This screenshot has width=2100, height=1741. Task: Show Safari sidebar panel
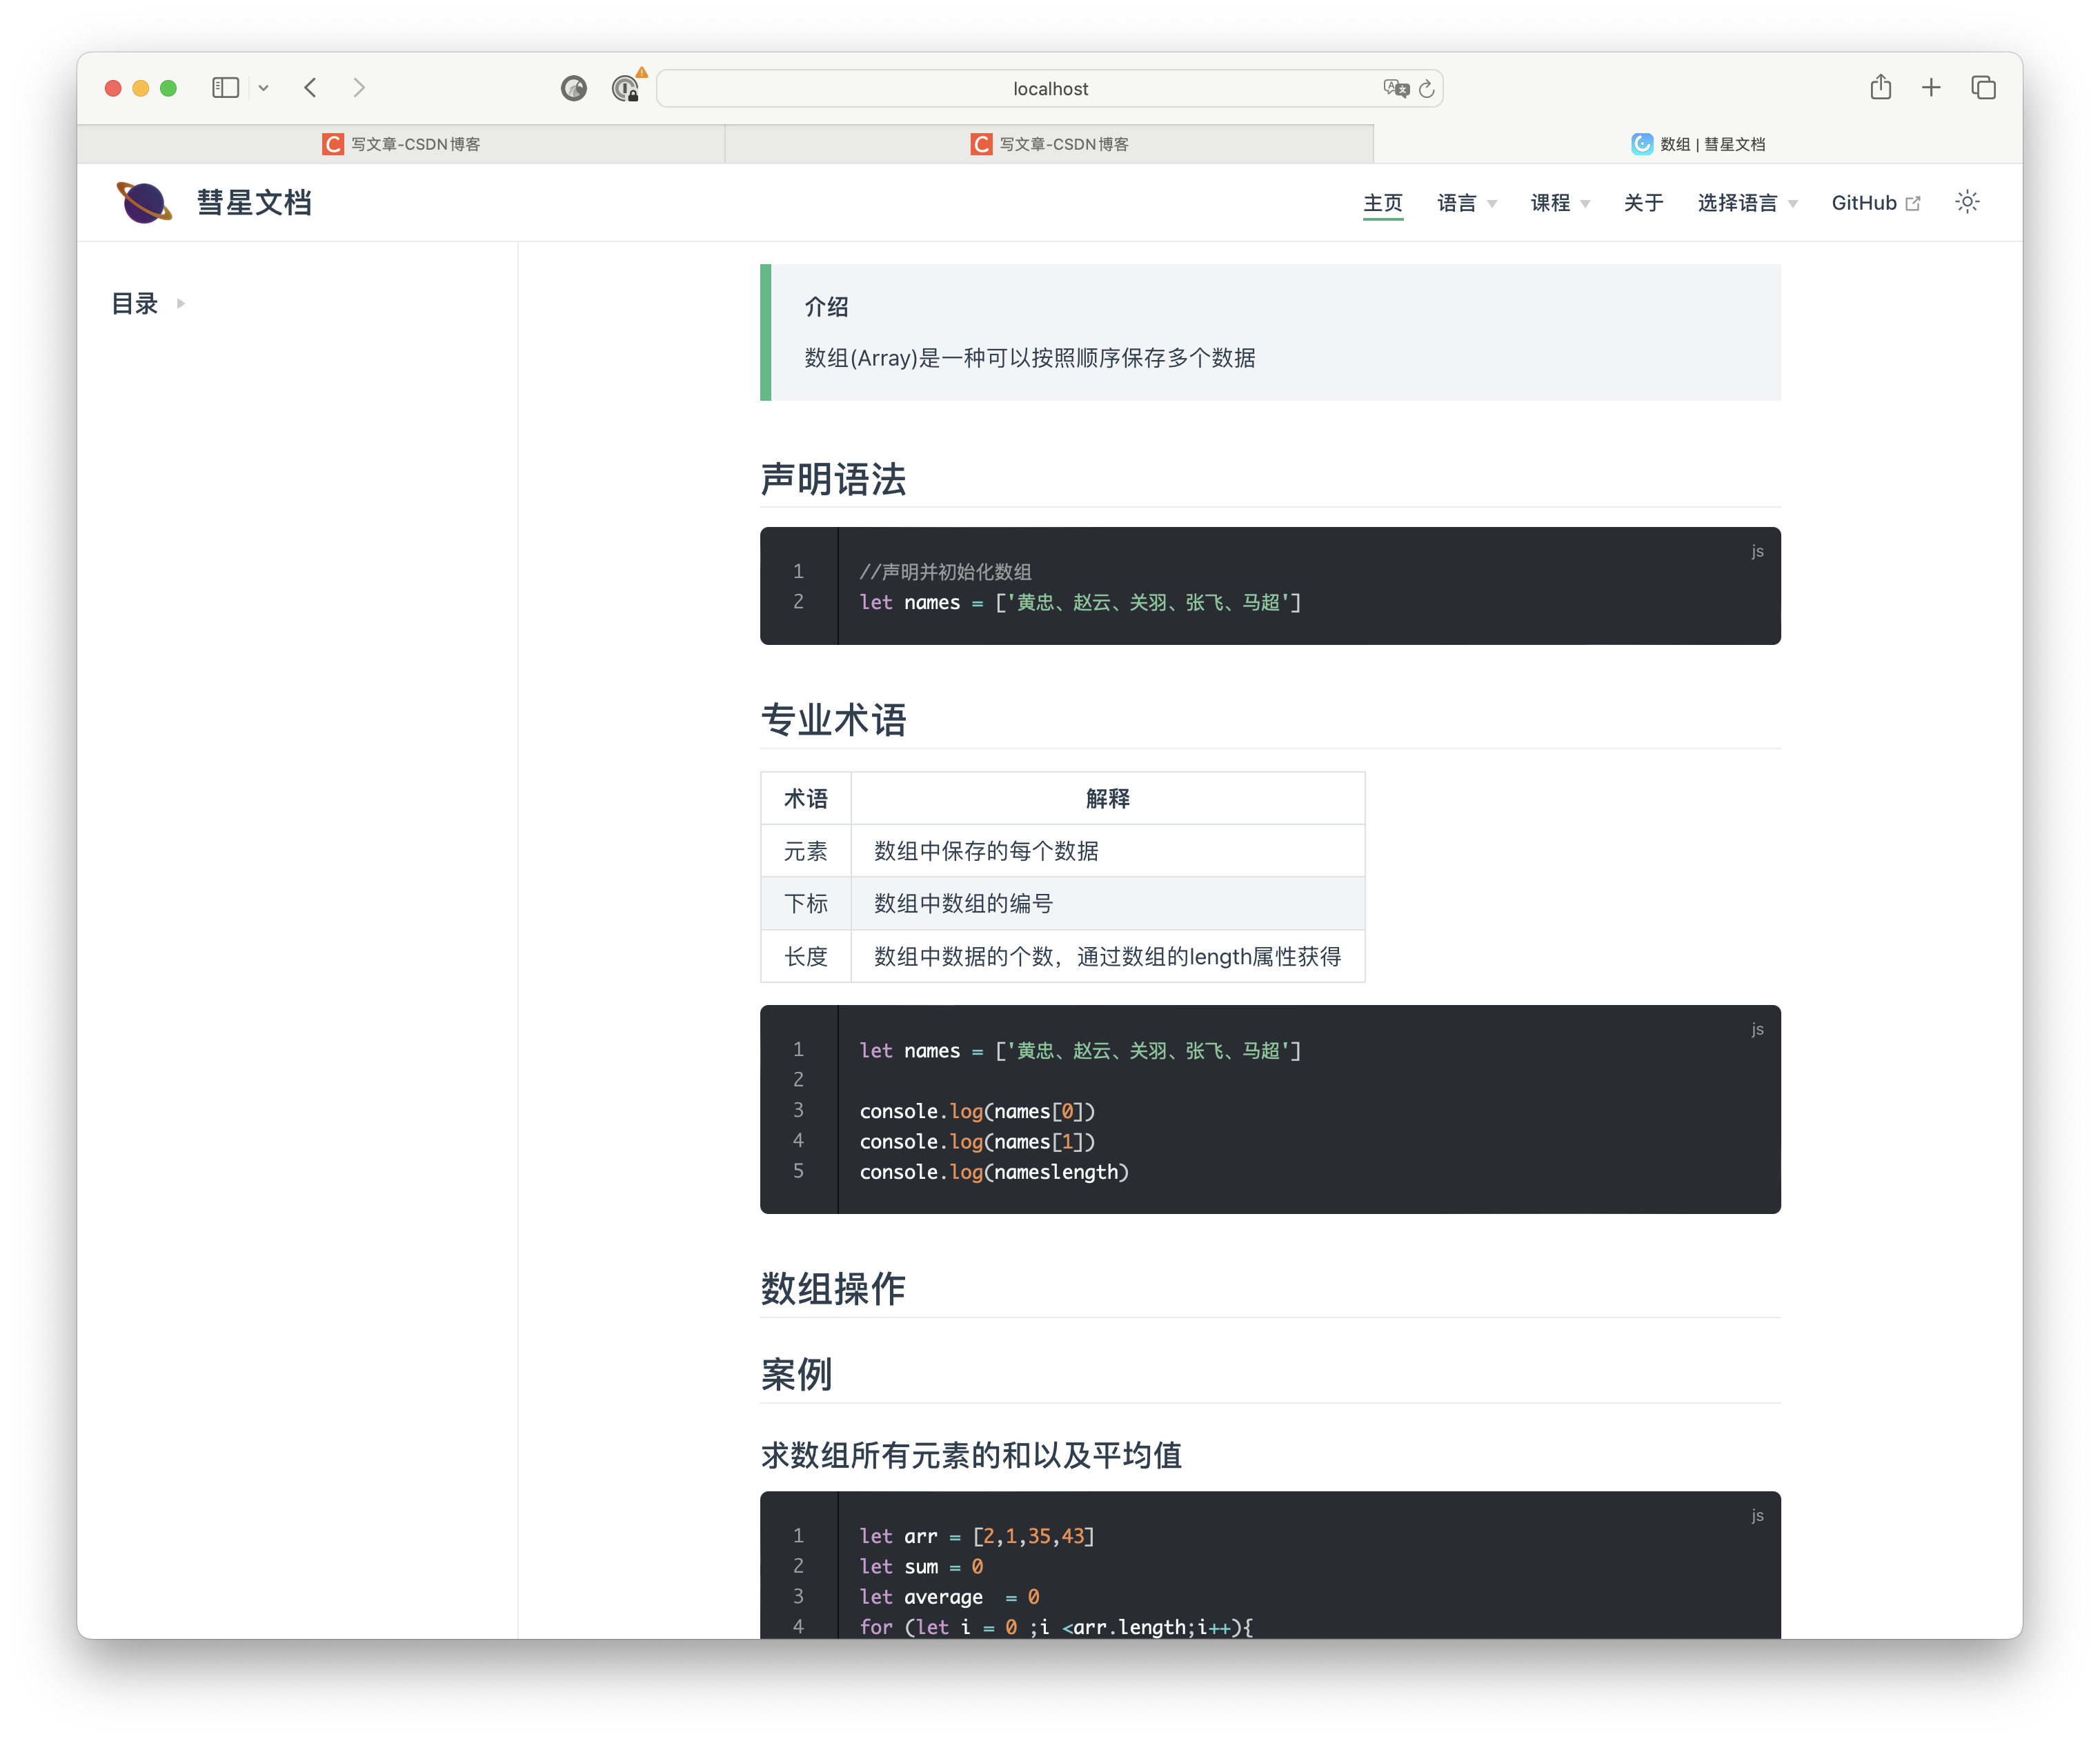pyautogui.click(x=225, y=88)
